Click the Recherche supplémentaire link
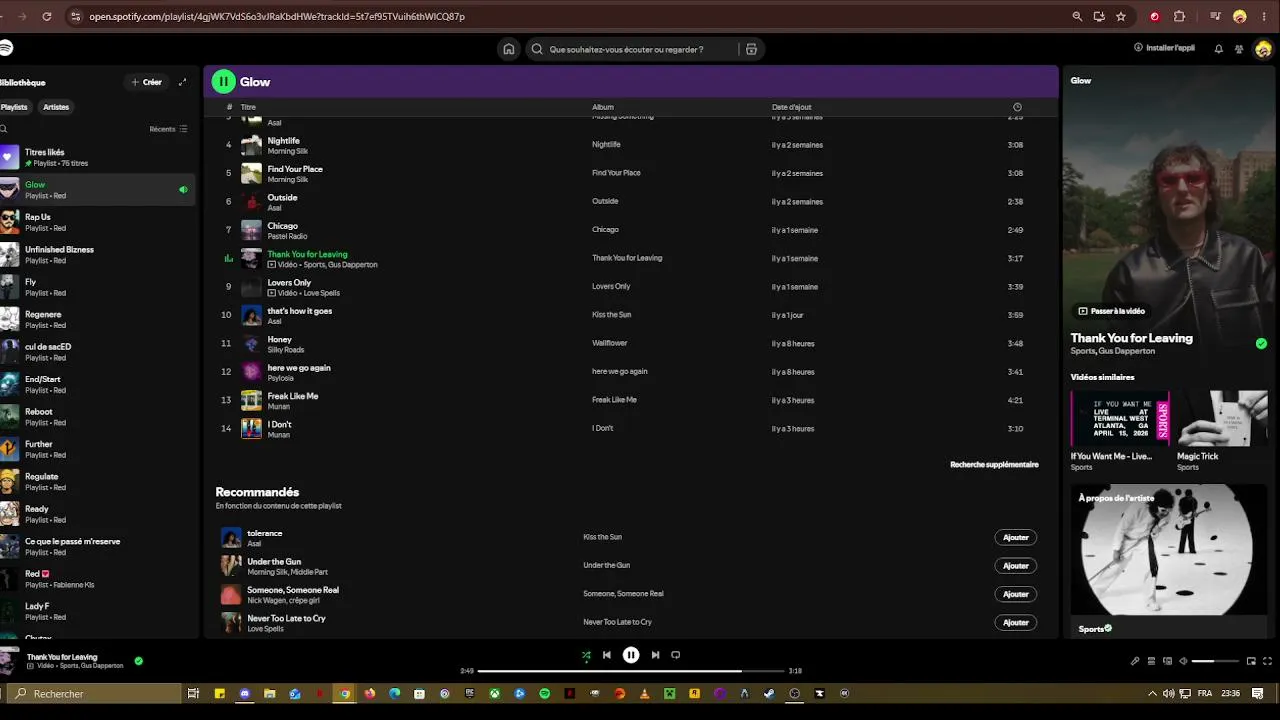 click(994, 465)
